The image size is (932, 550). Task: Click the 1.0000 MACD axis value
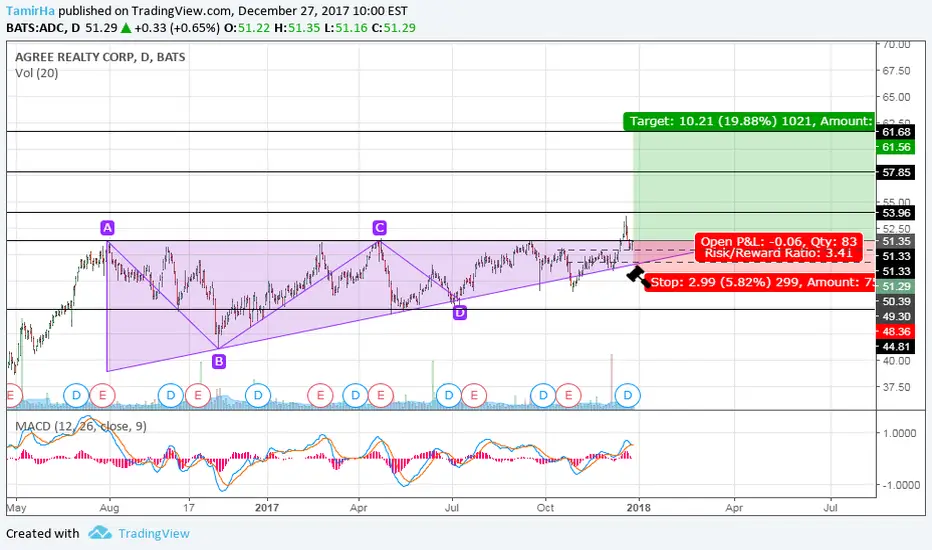899,433
